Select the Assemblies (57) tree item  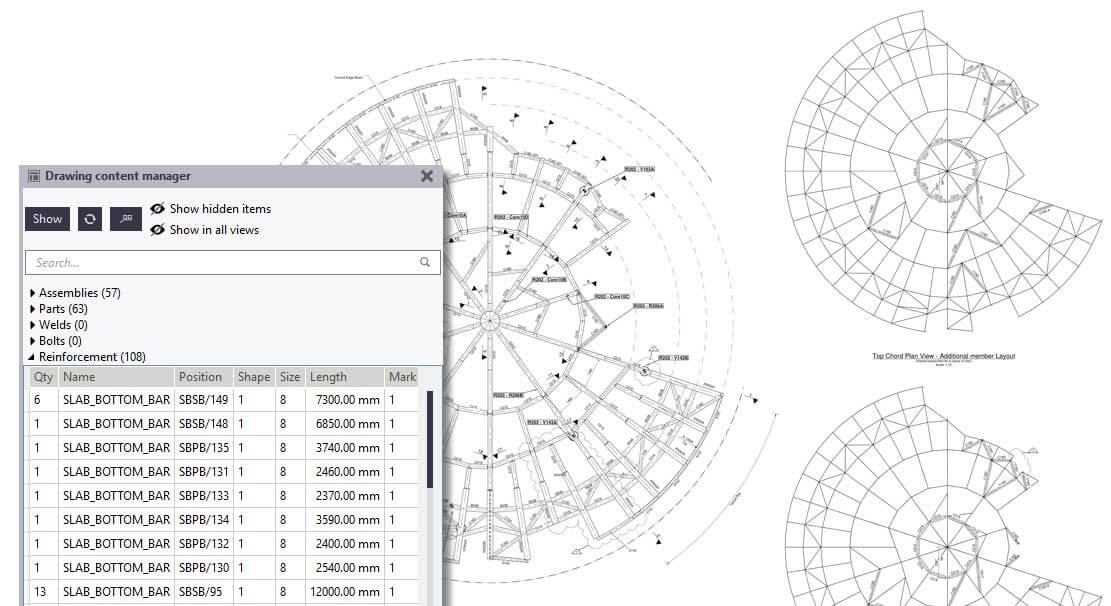click(79, 293)
